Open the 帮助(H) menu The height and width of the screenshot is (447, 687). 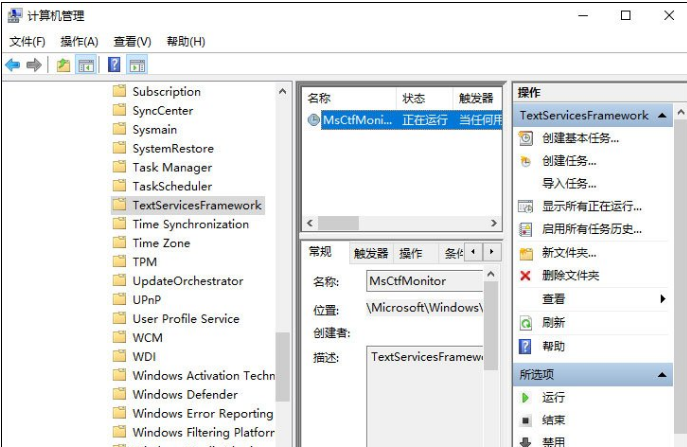point(186,42)
